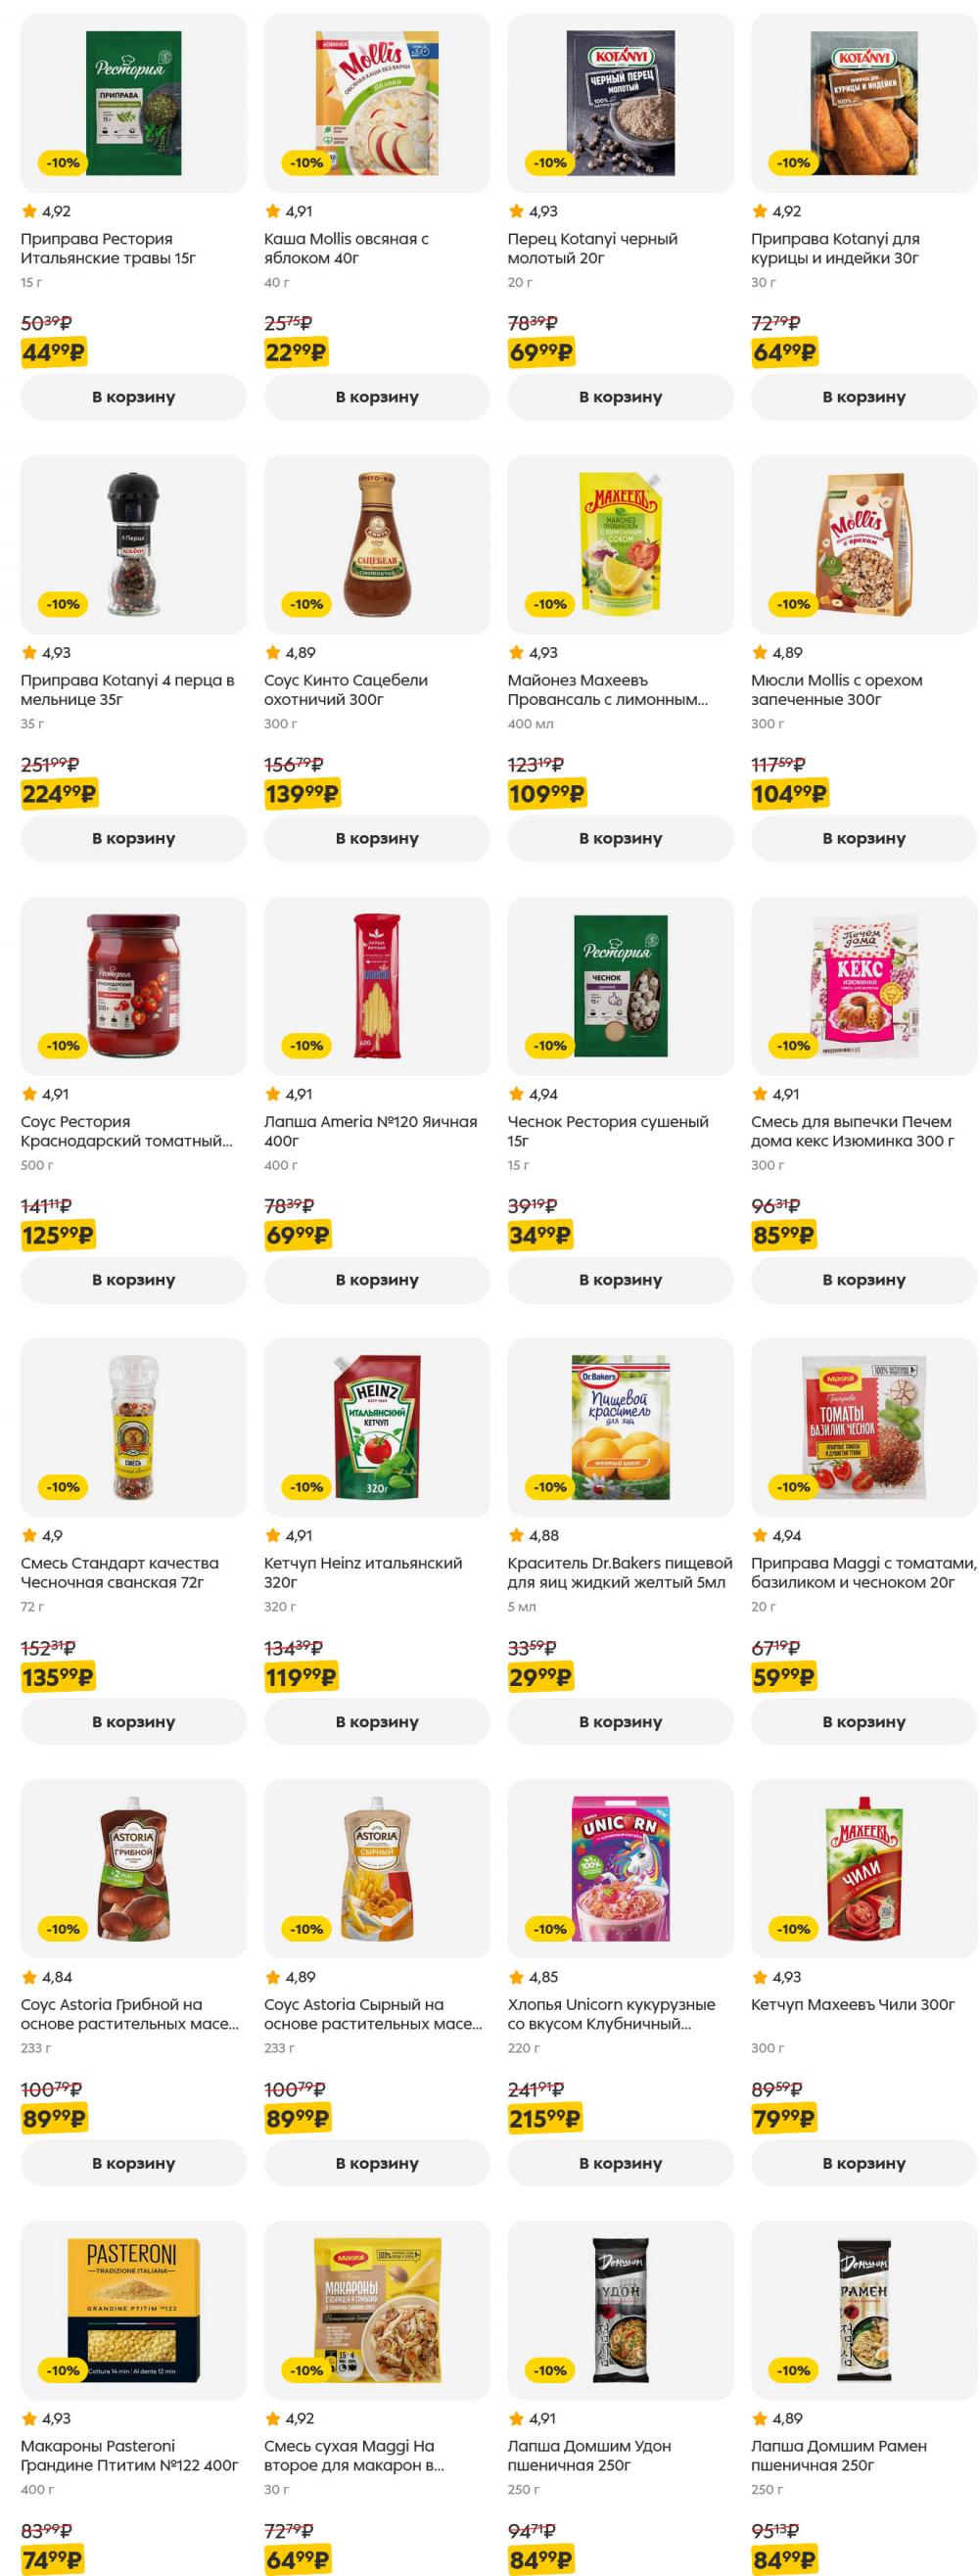Image resolution: width=979 pixels, height=2576 pixels.
Task: Open the Kotanyi 4 перца mill image
Action: [133, 544]
